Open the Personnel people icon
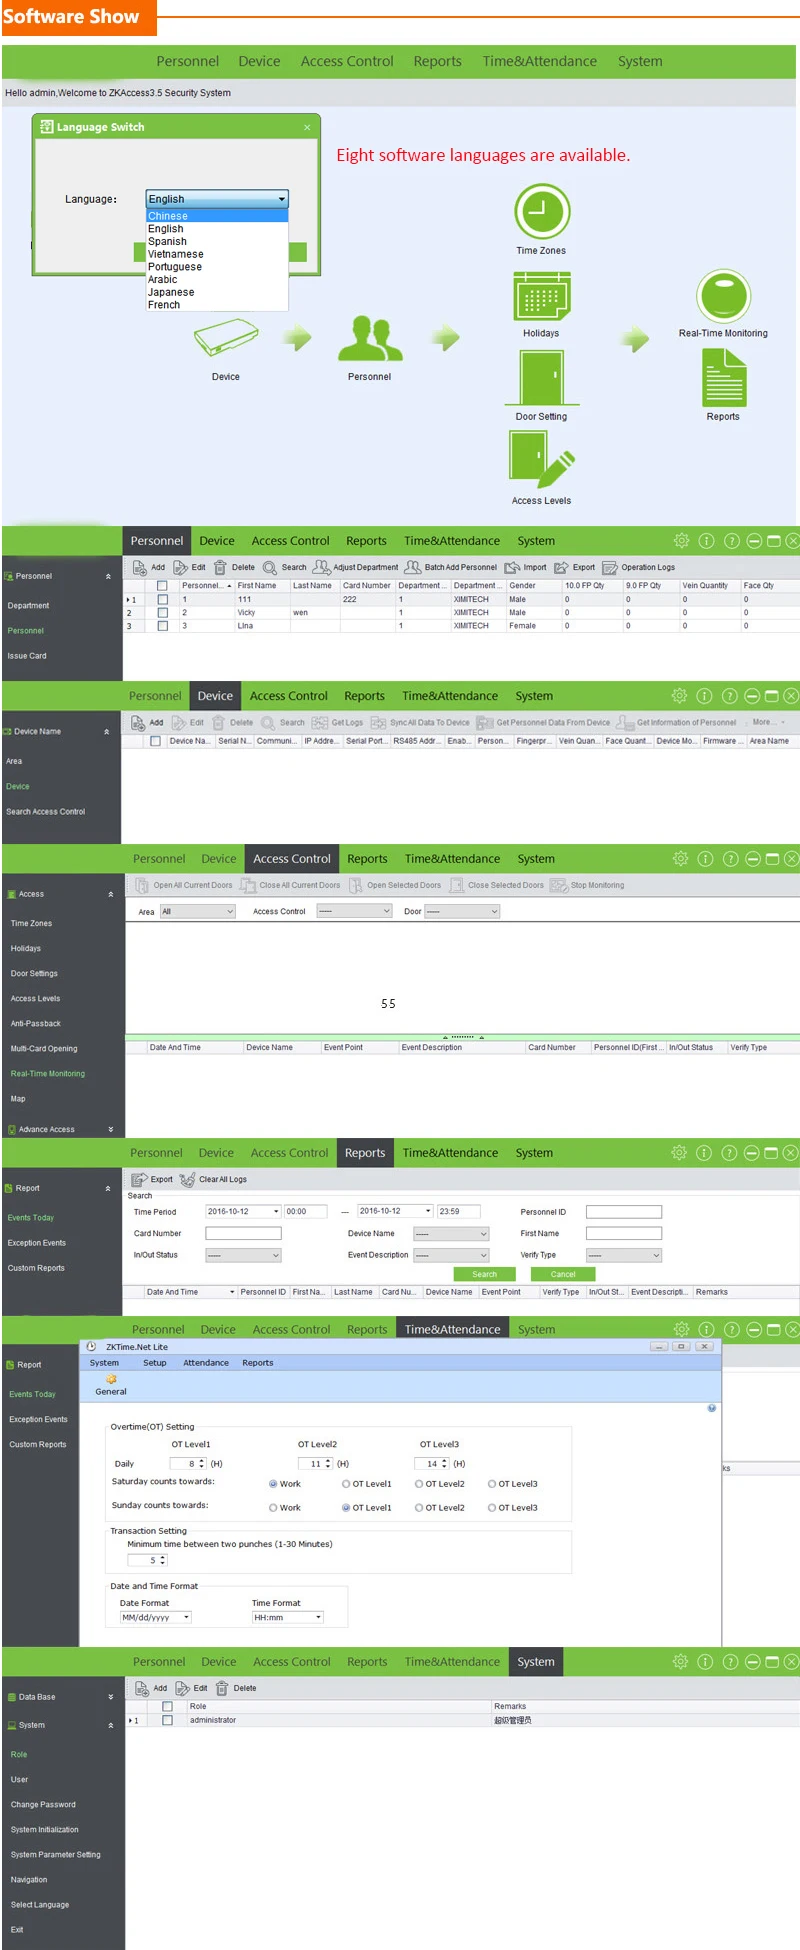 pos(369,338)
